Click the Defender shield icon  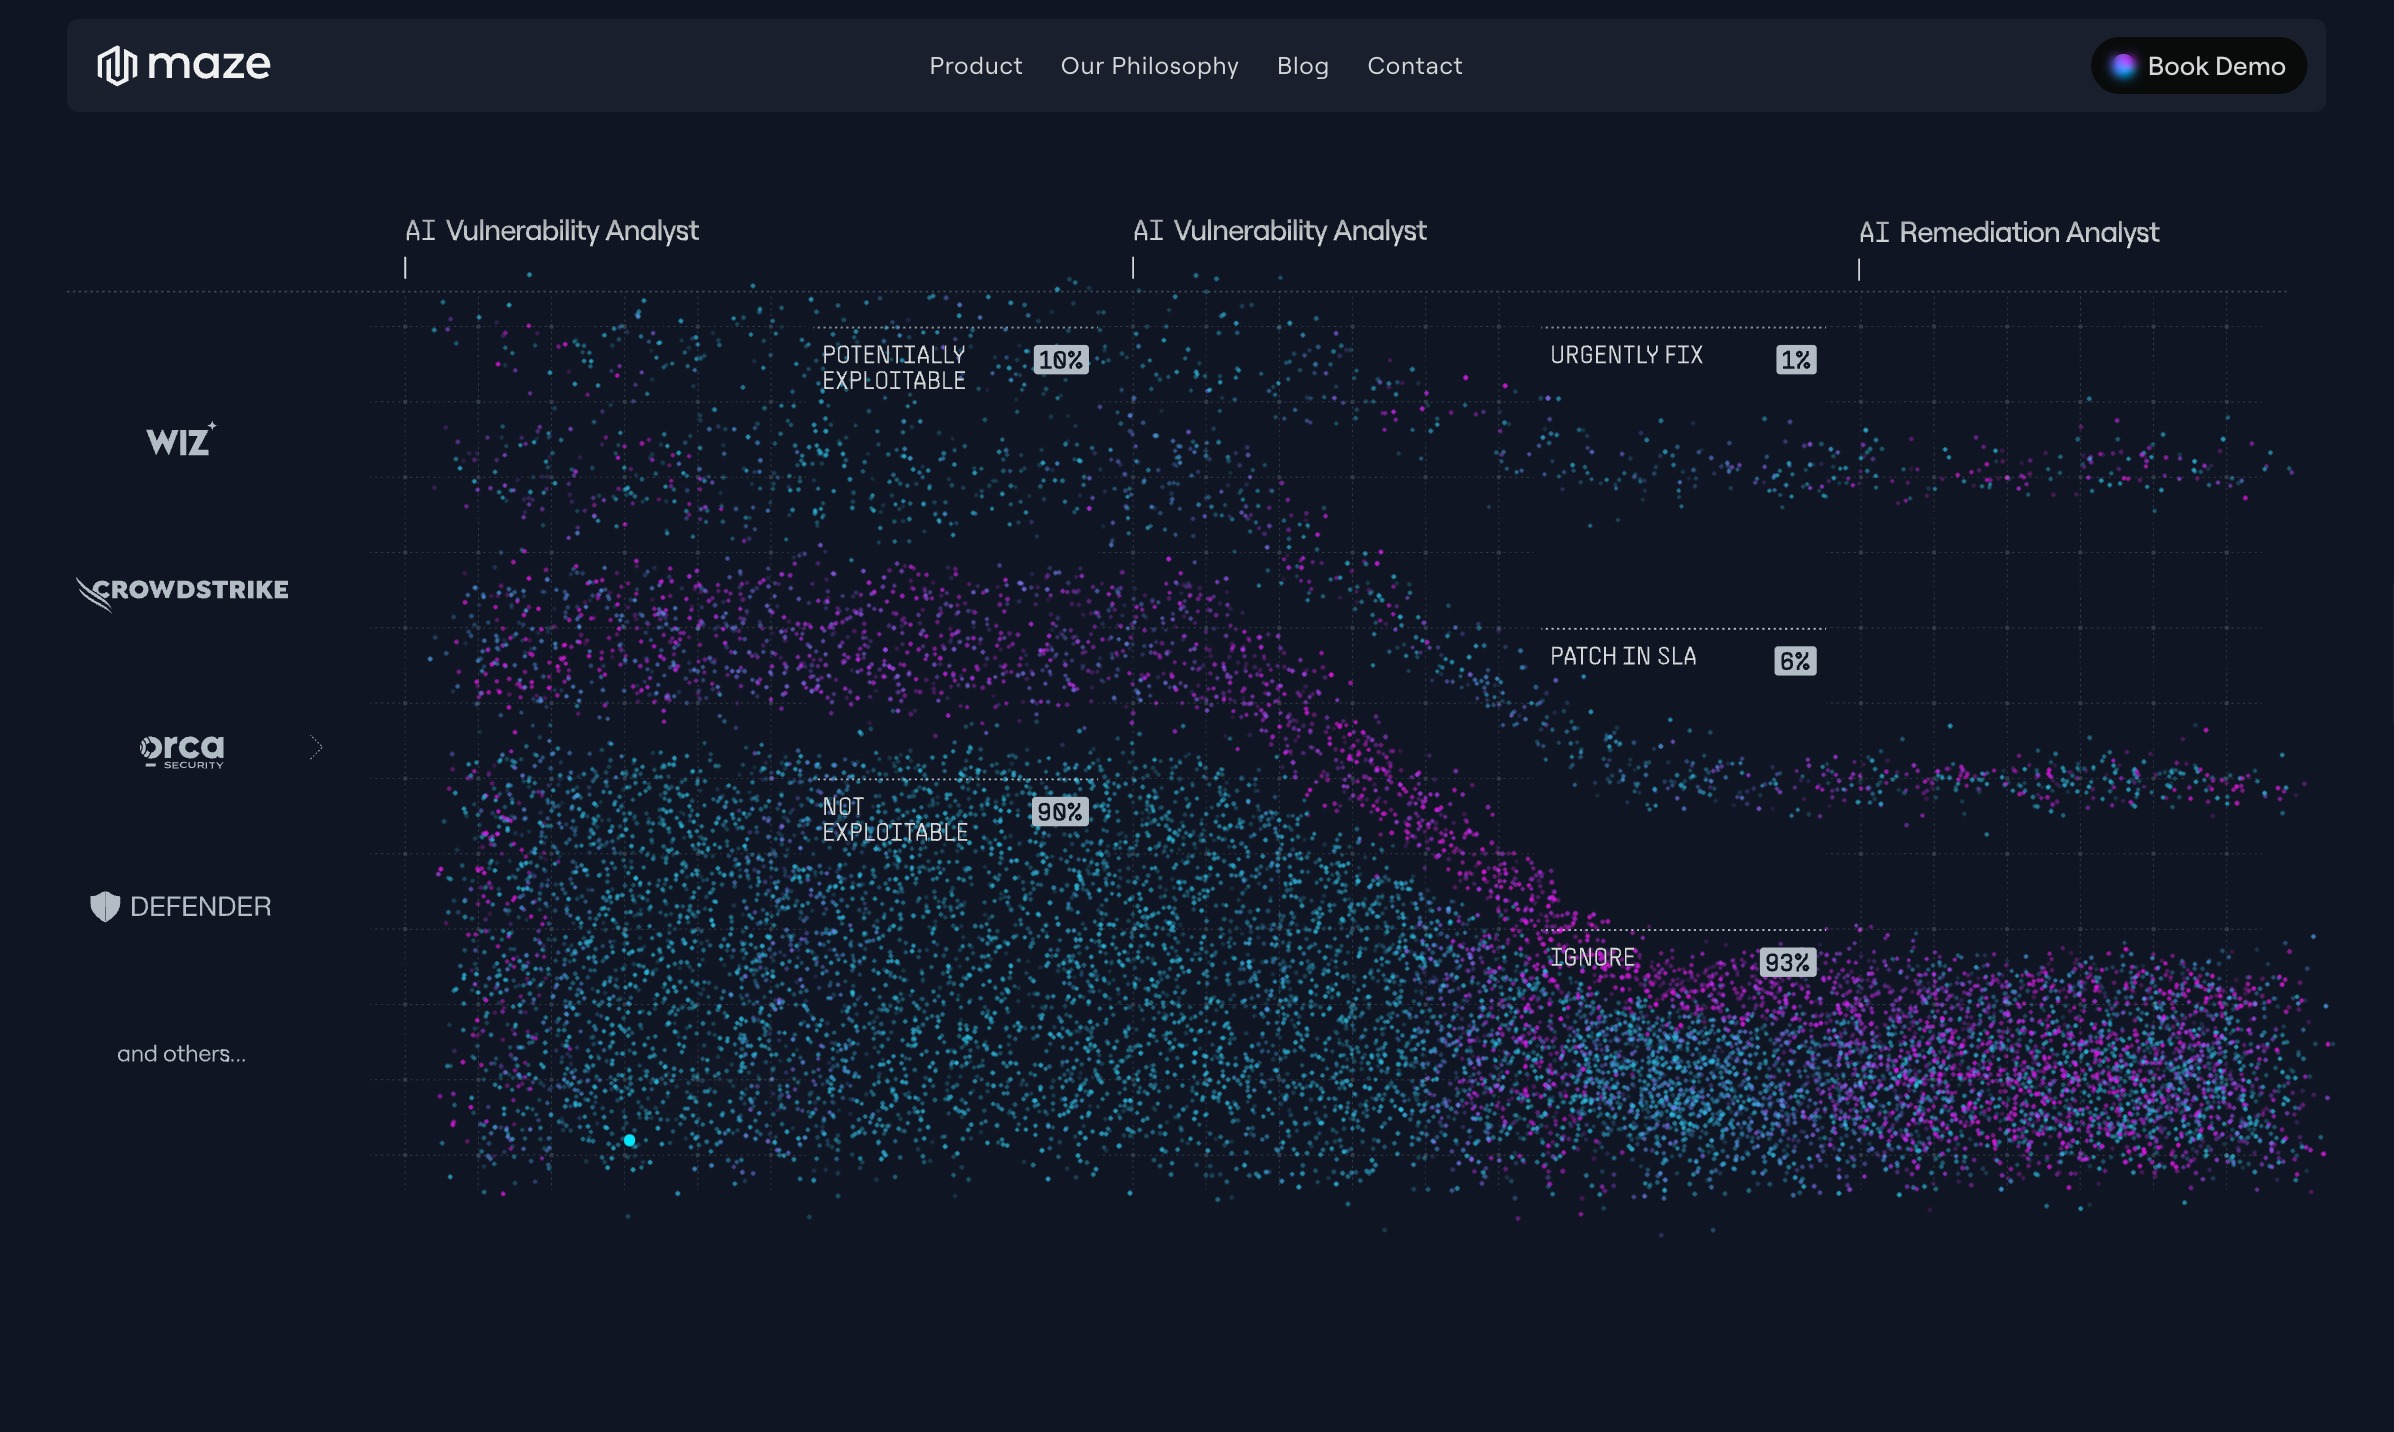pos(105,906)
